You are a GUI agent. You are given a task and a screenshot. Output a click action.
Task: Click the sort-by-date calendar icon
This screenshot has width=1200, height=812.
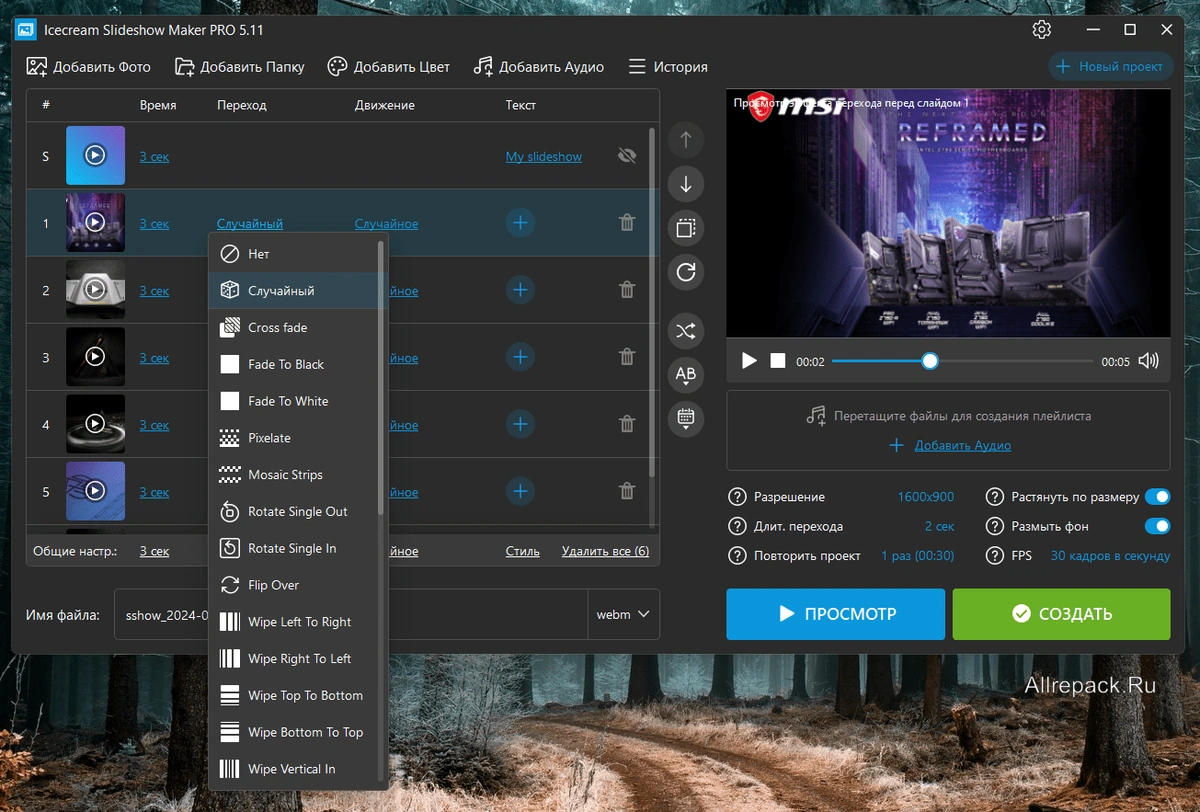pyautogui.click(x=686, y=418)
